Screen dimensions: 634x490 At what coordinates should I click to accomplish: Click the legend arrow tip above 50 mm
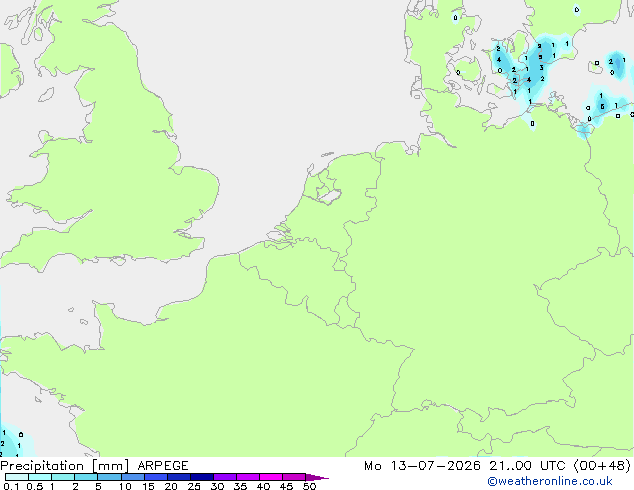[x=317, y=477]
